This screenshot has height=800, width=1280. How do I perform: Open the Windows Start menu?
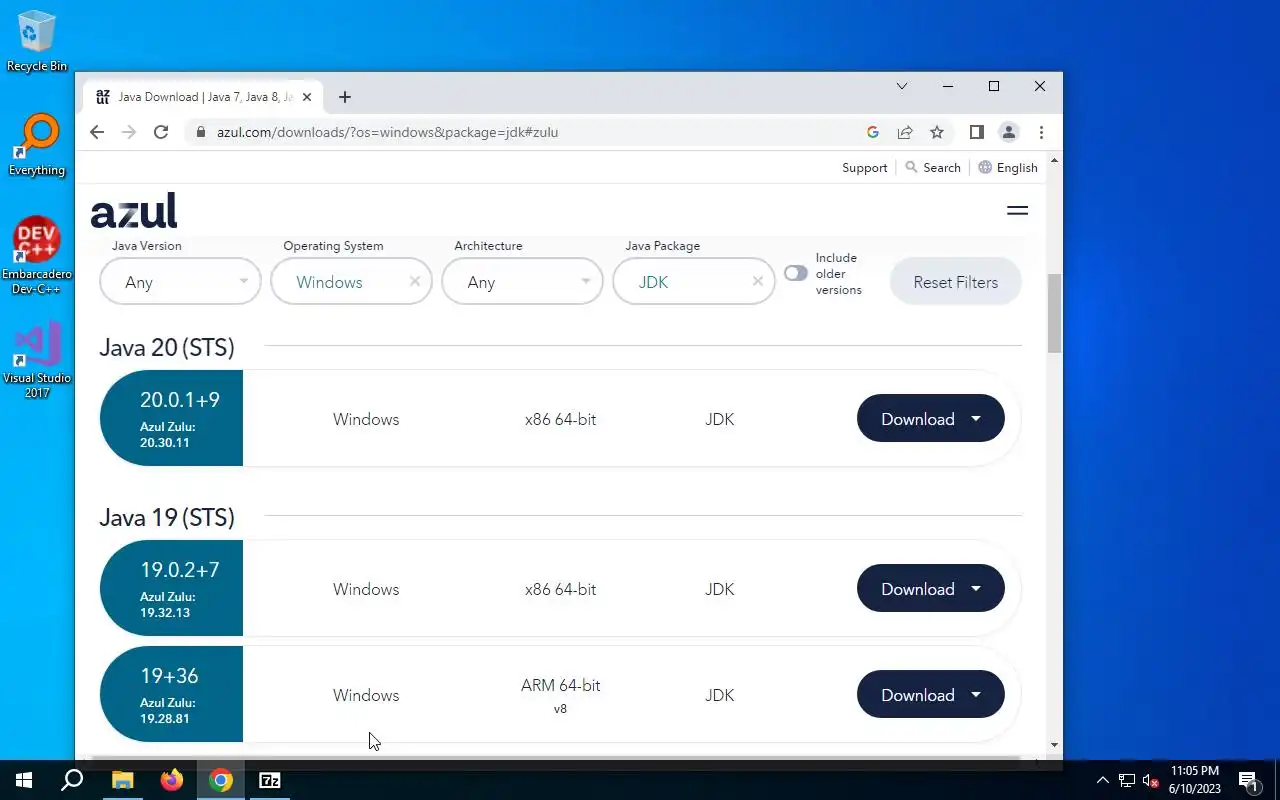24,780
